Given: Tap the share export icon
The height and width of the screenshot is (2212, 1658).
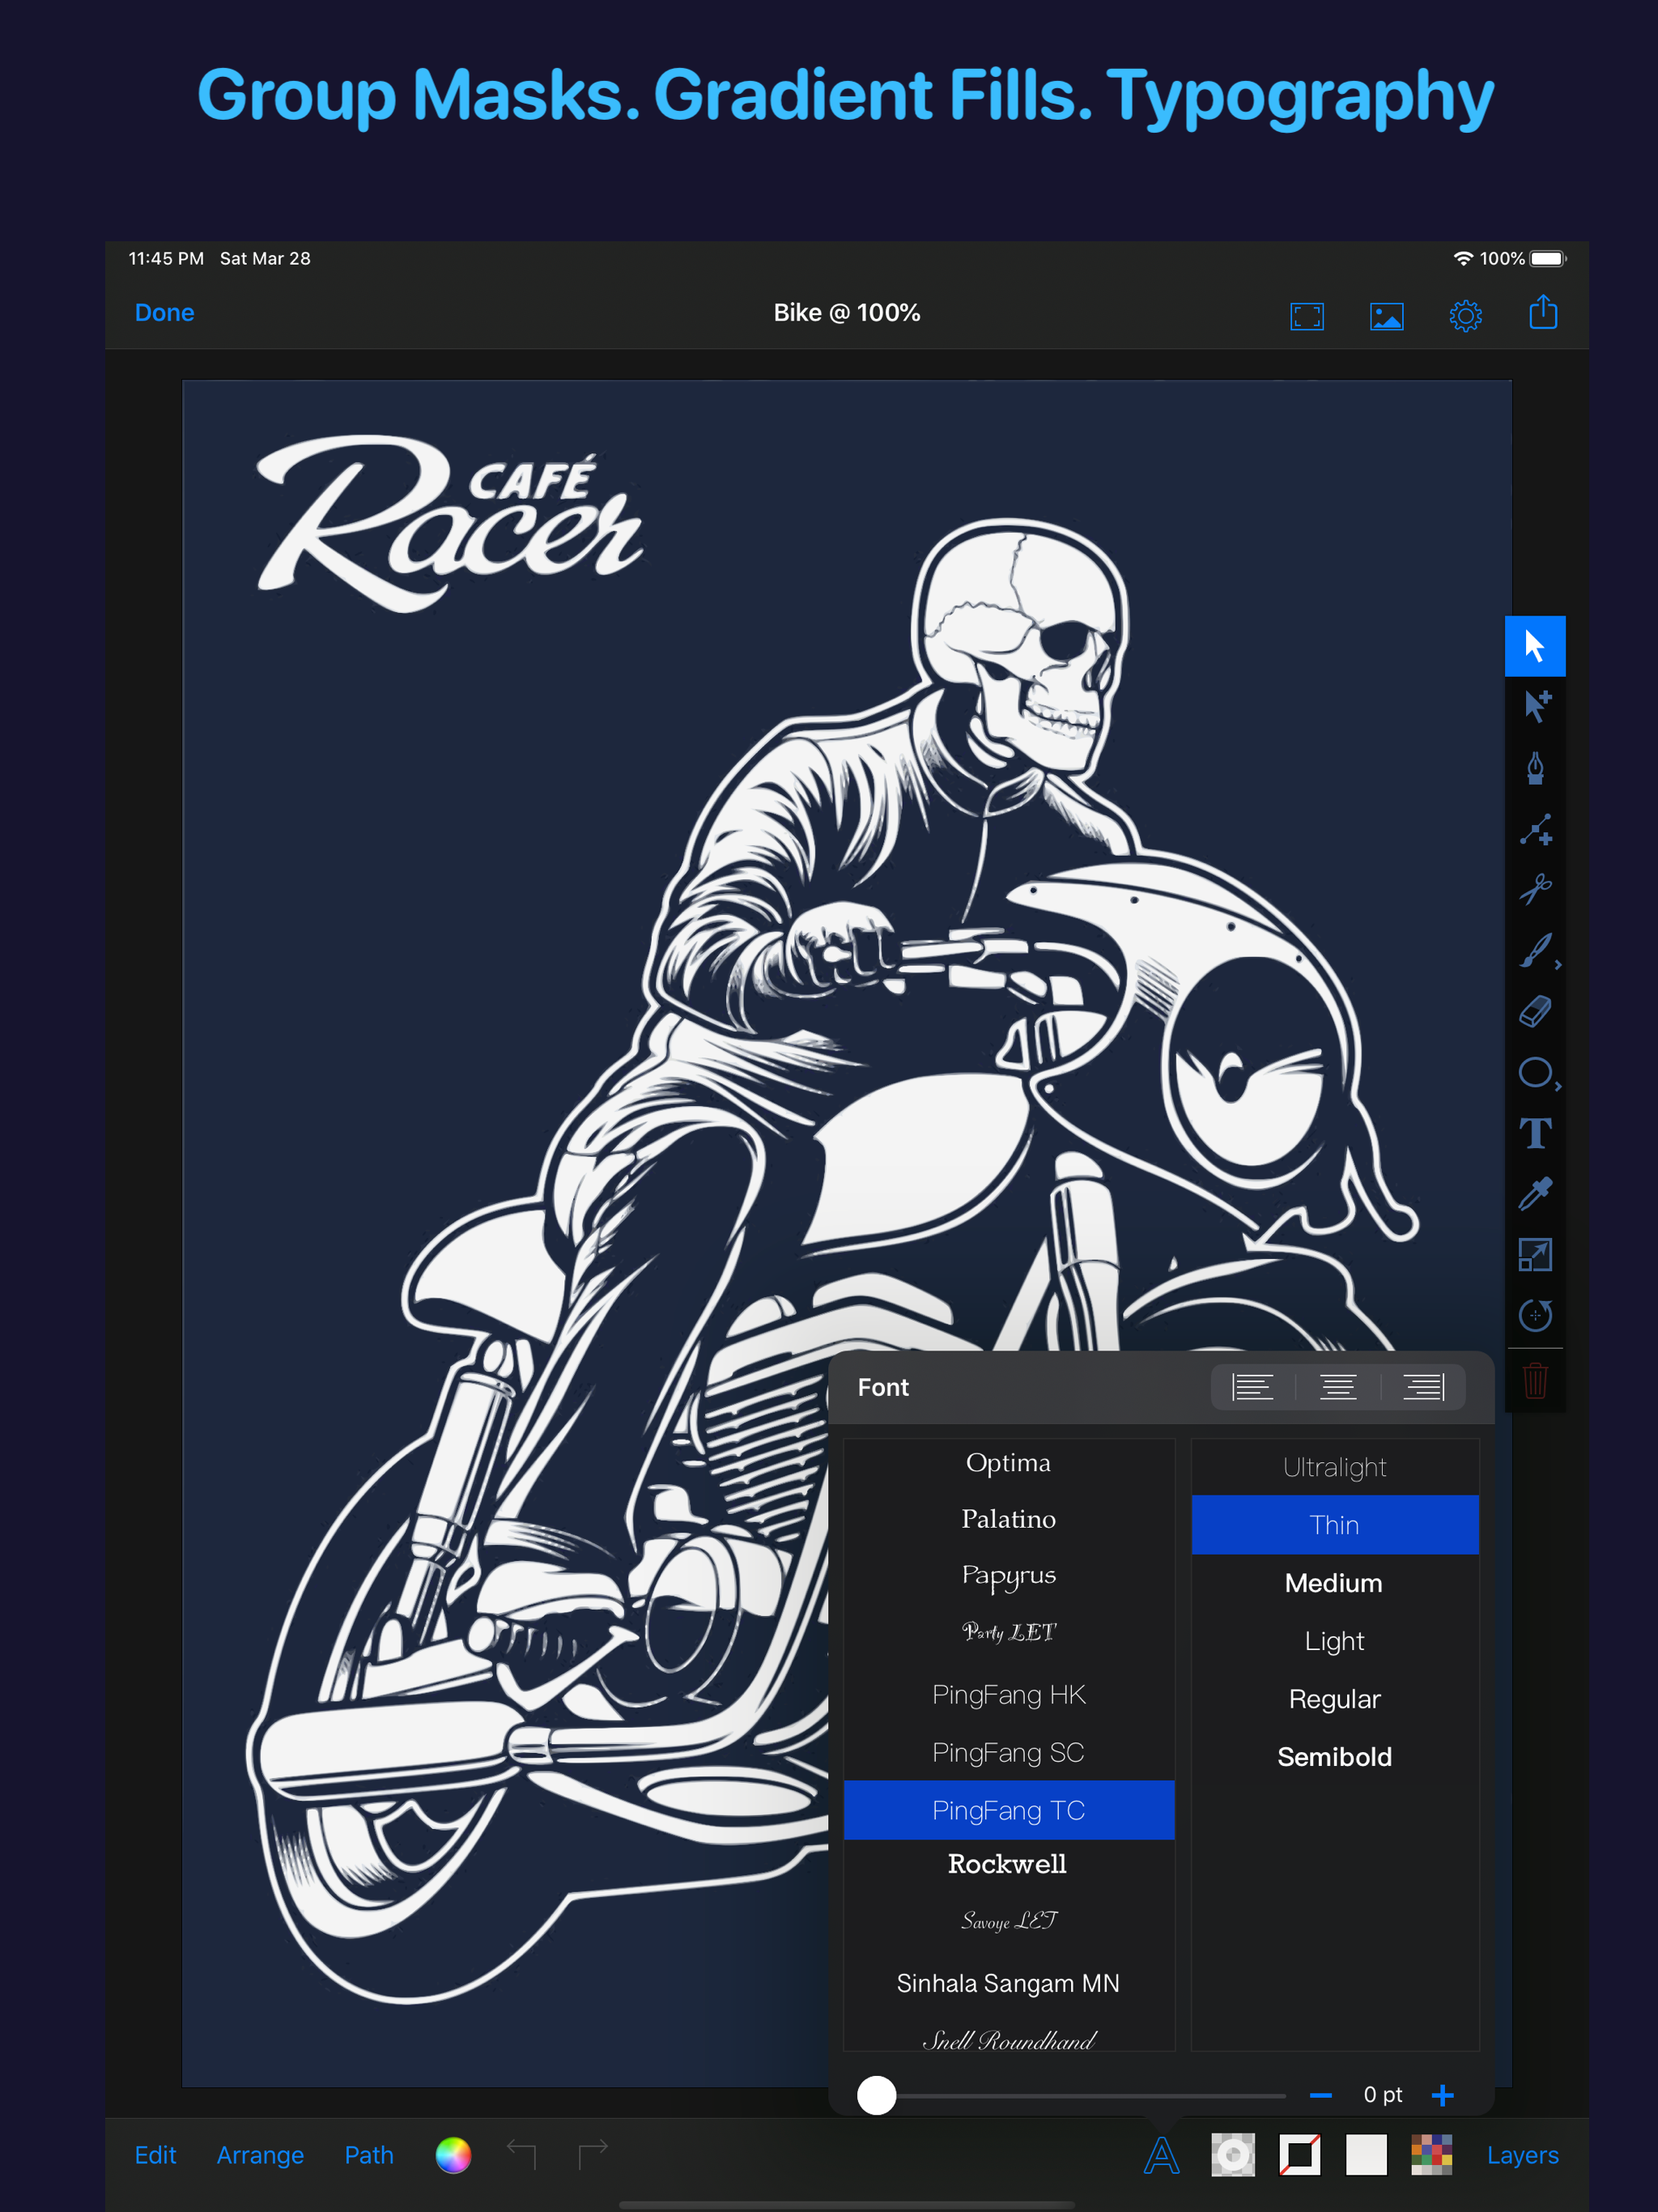Looking at the screenshot, I should pyautogui.click(x=1543, y=312).
